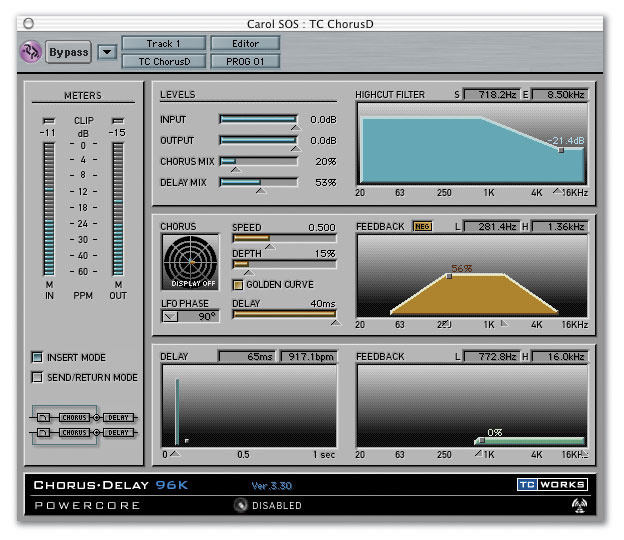Click the PowerCore disabled status icon
The image size is (624, 540).
[x=241, y=505]
